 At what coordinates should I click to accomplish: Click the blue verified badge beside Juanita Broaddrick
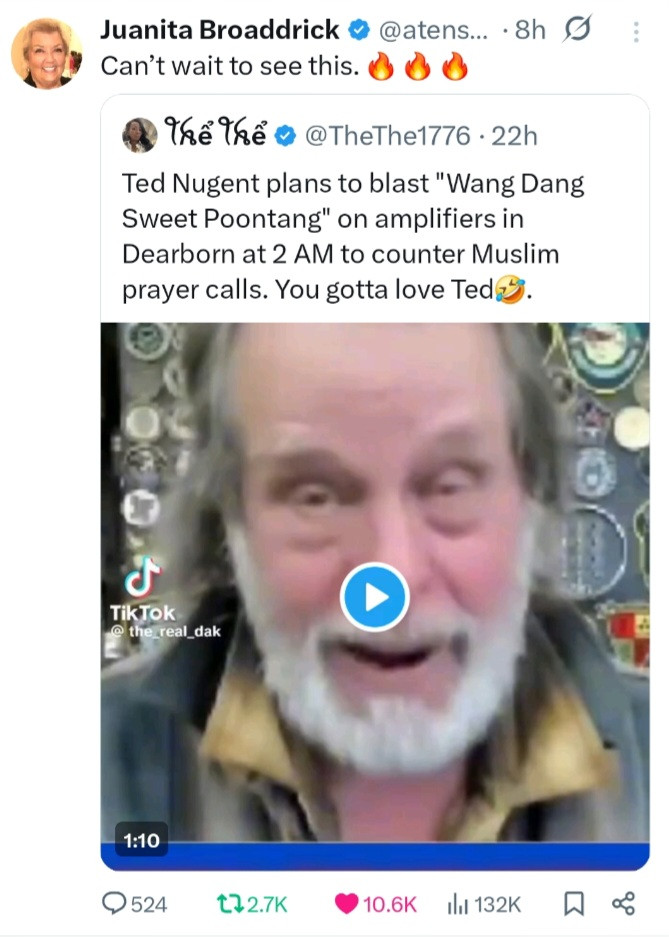tap(358, 30)
